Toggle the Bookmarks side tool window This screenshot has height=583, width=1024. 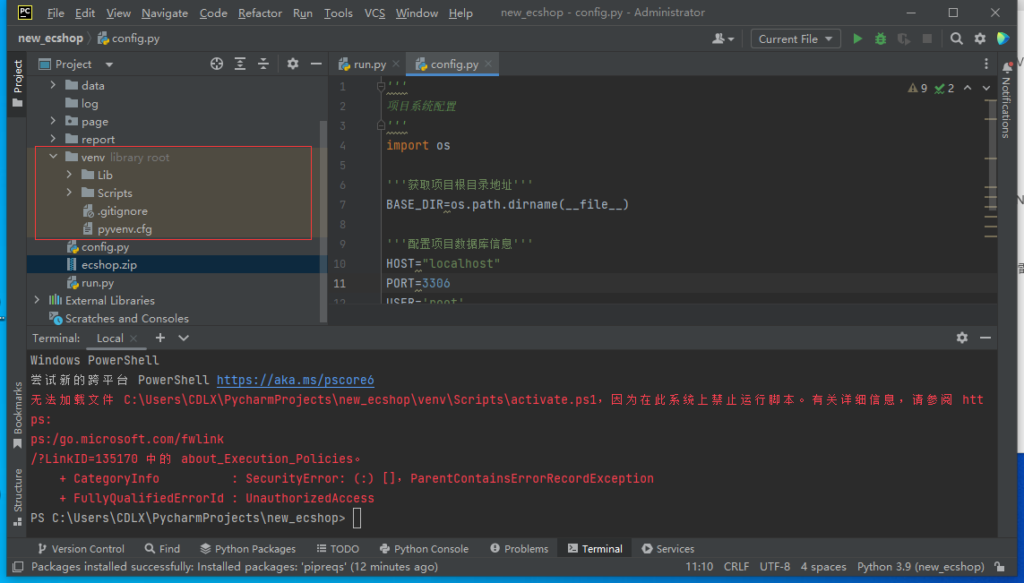point(17,412)
